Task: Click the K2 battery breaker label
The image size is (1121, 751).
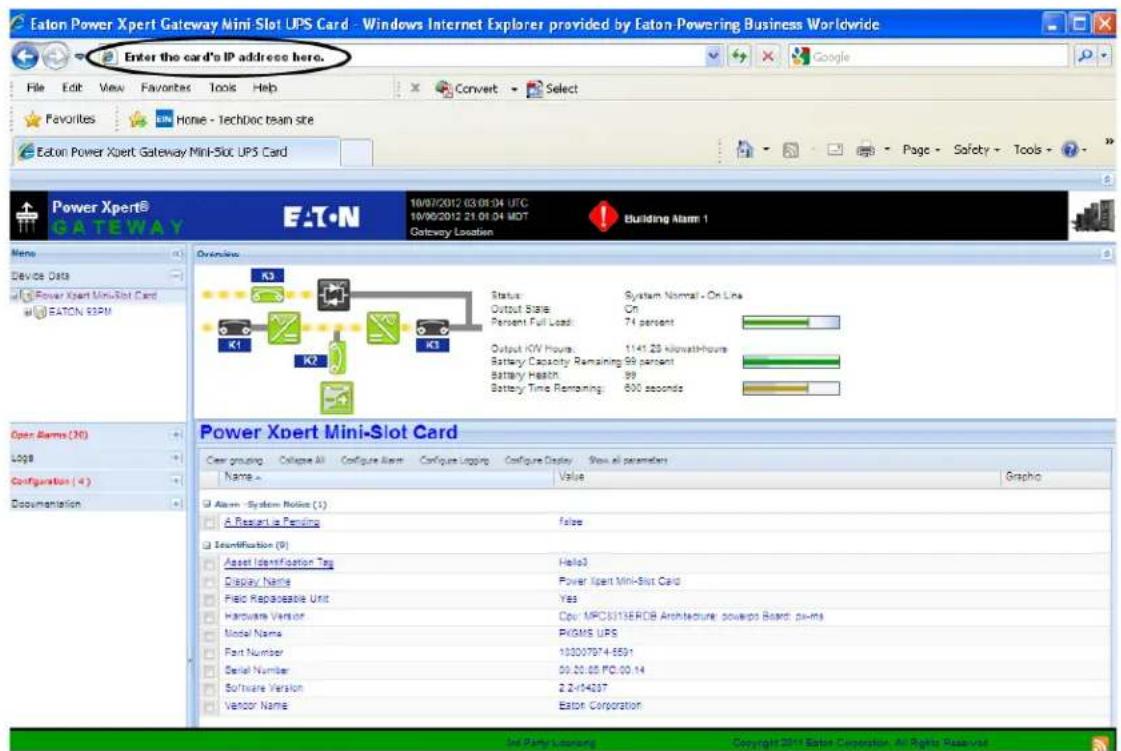Action: (310, 361)
